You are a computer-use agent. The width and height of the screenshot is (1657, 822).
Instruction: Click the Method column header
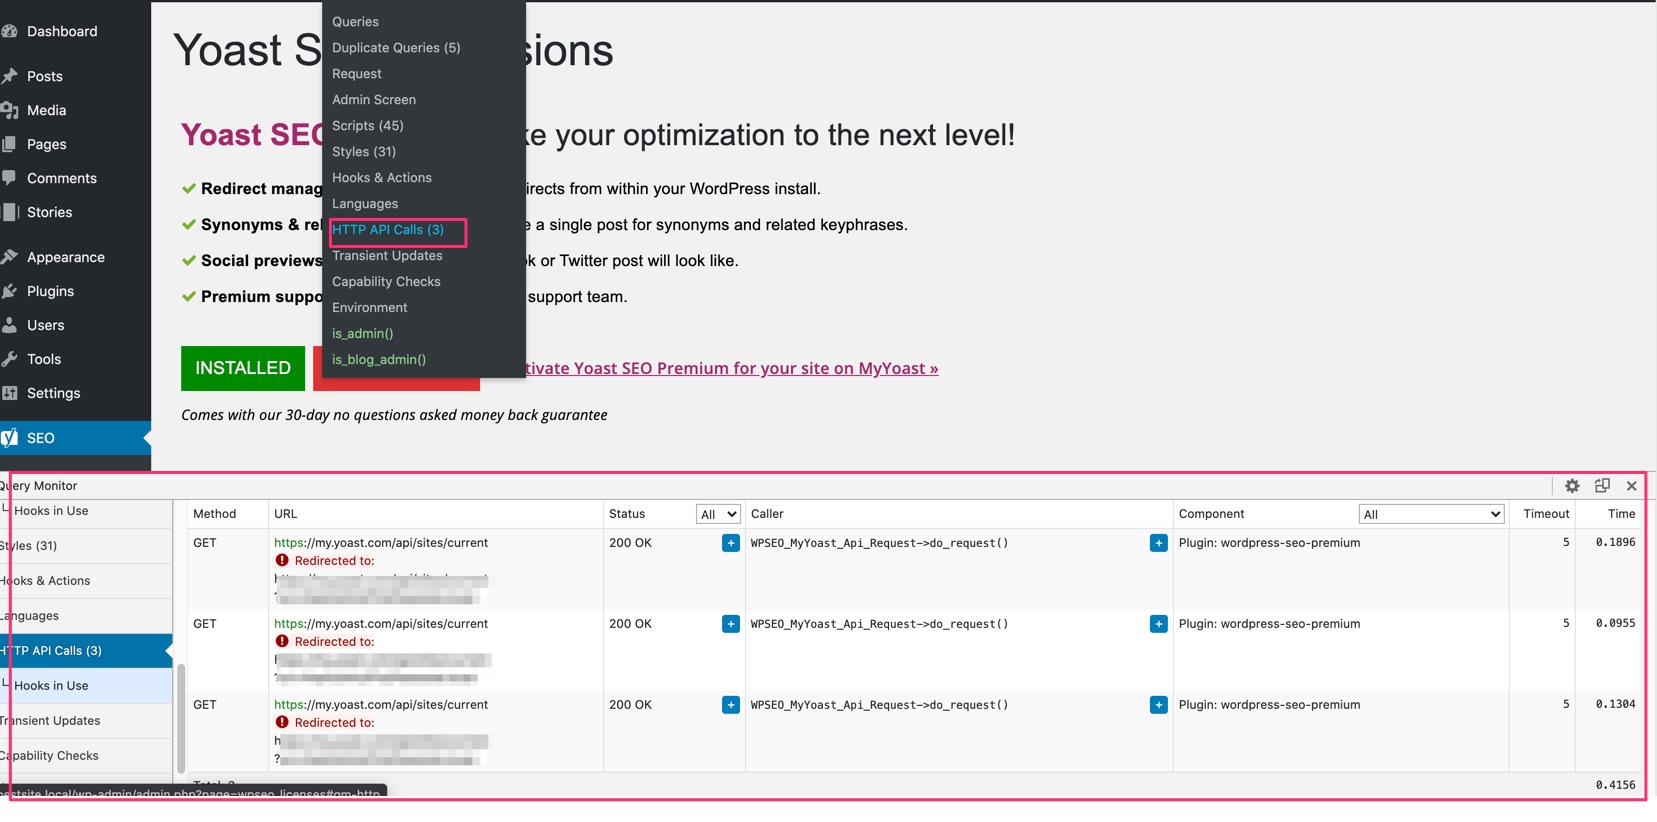215,514
